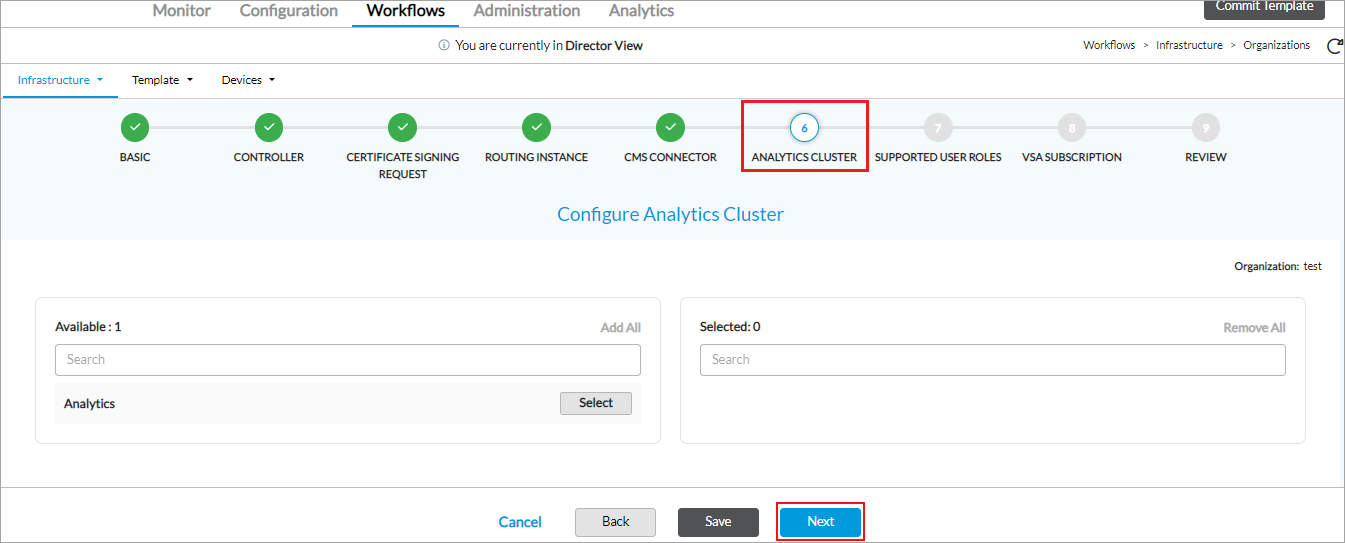Click step 6 Analytics Cluster circle

coord(804,128)
